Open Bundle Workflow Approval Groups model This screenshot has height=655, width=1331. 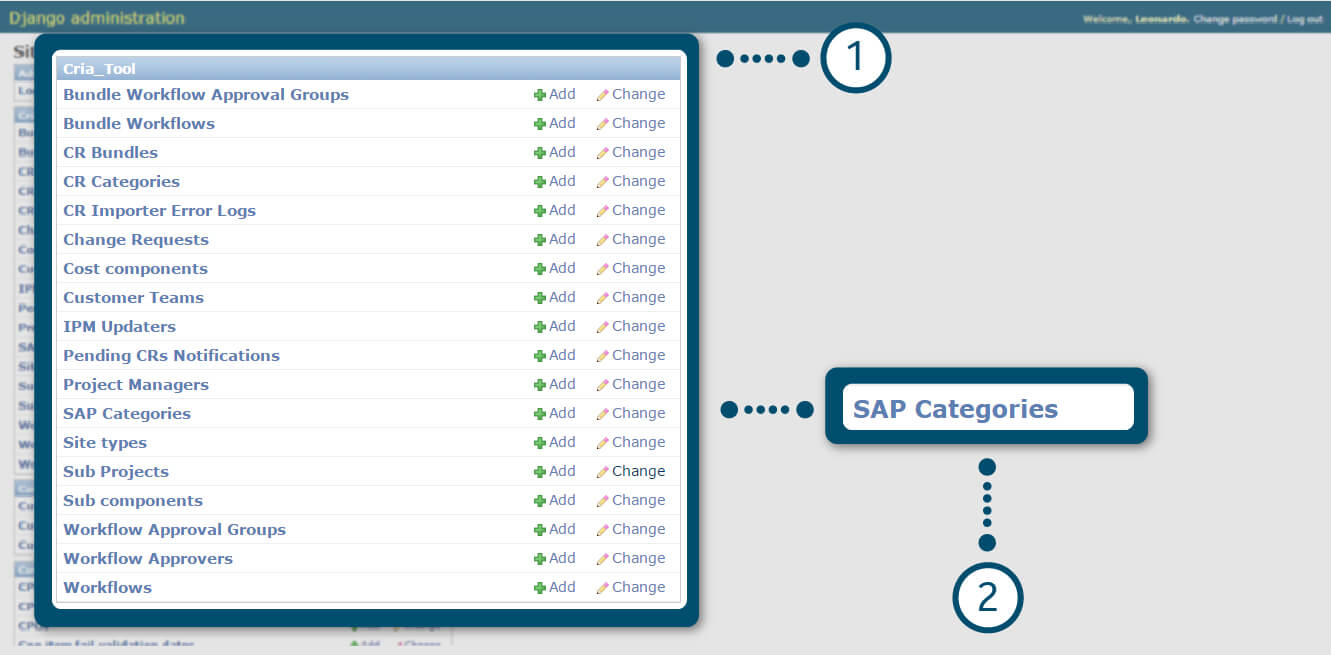(206, 95)
